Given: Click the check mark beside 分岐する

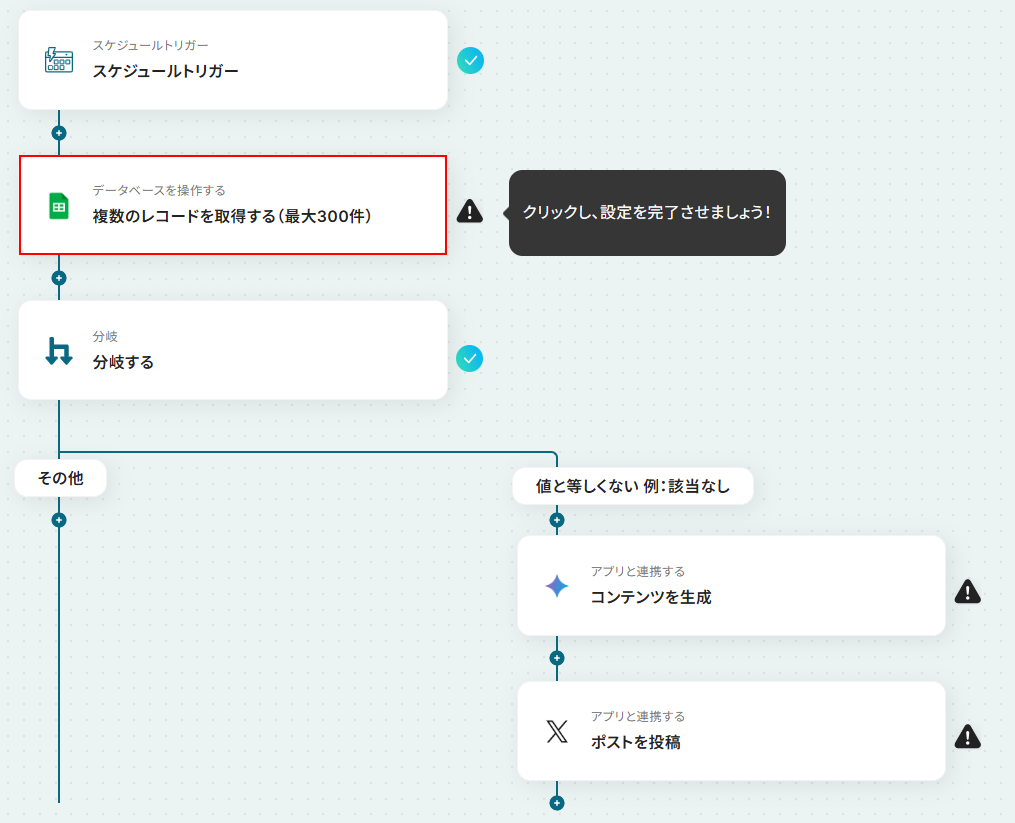Looking at the screenshot, I should [x=469, y=359].
